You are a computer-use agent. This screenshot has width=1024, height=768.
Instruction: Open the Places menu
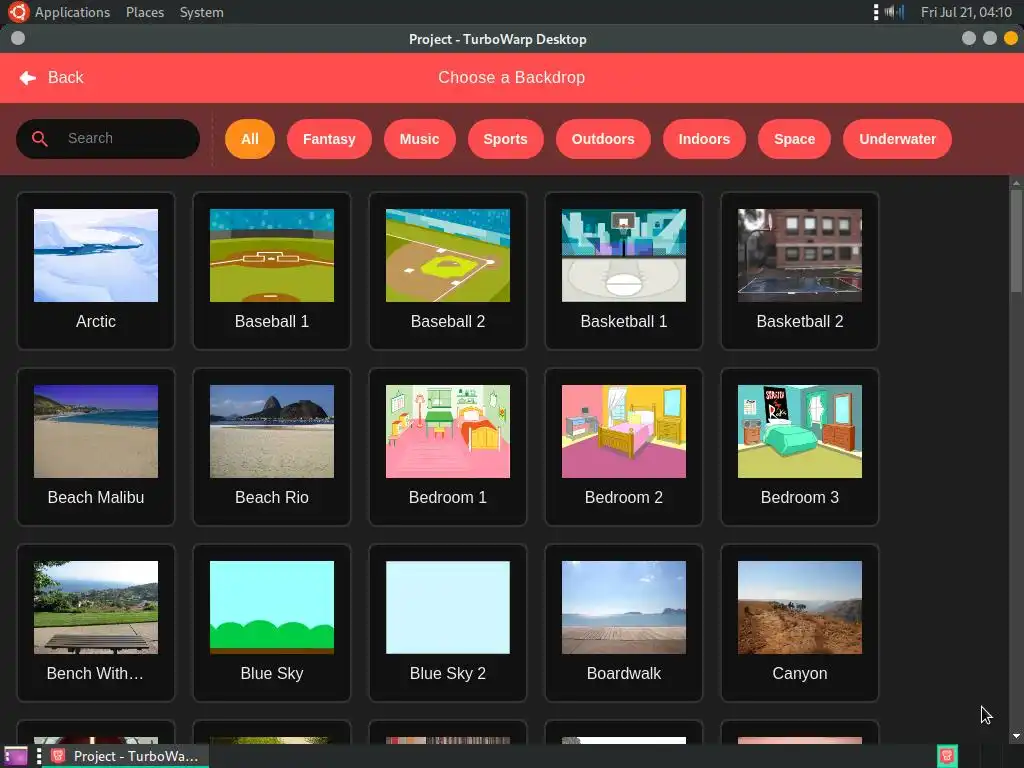coord(145,12)
